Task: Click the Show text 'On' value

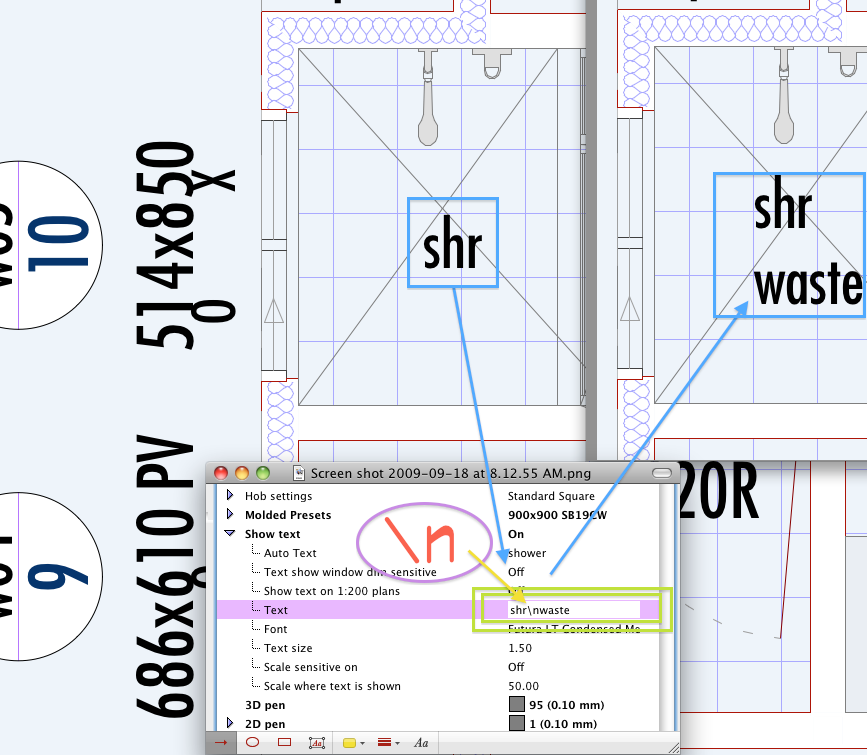Action: point(516,534)
